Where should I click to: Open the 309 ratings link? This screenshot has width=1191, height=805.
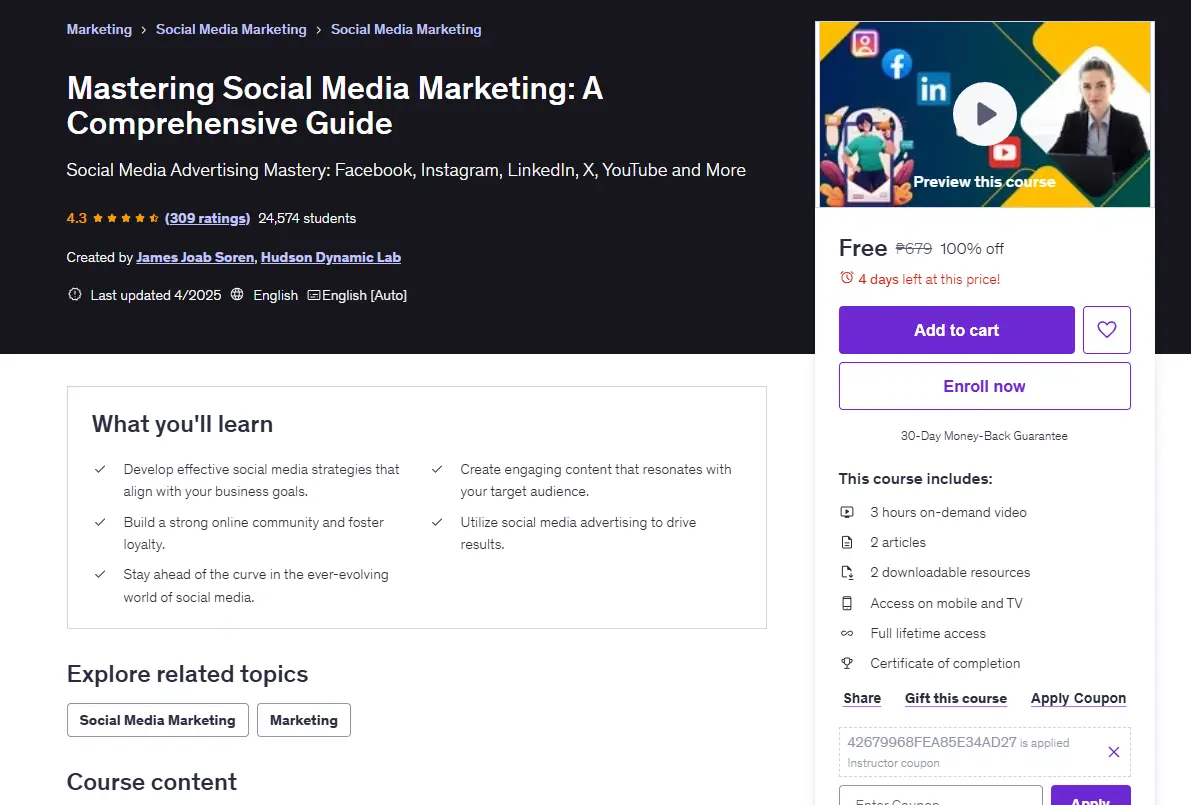207,218
